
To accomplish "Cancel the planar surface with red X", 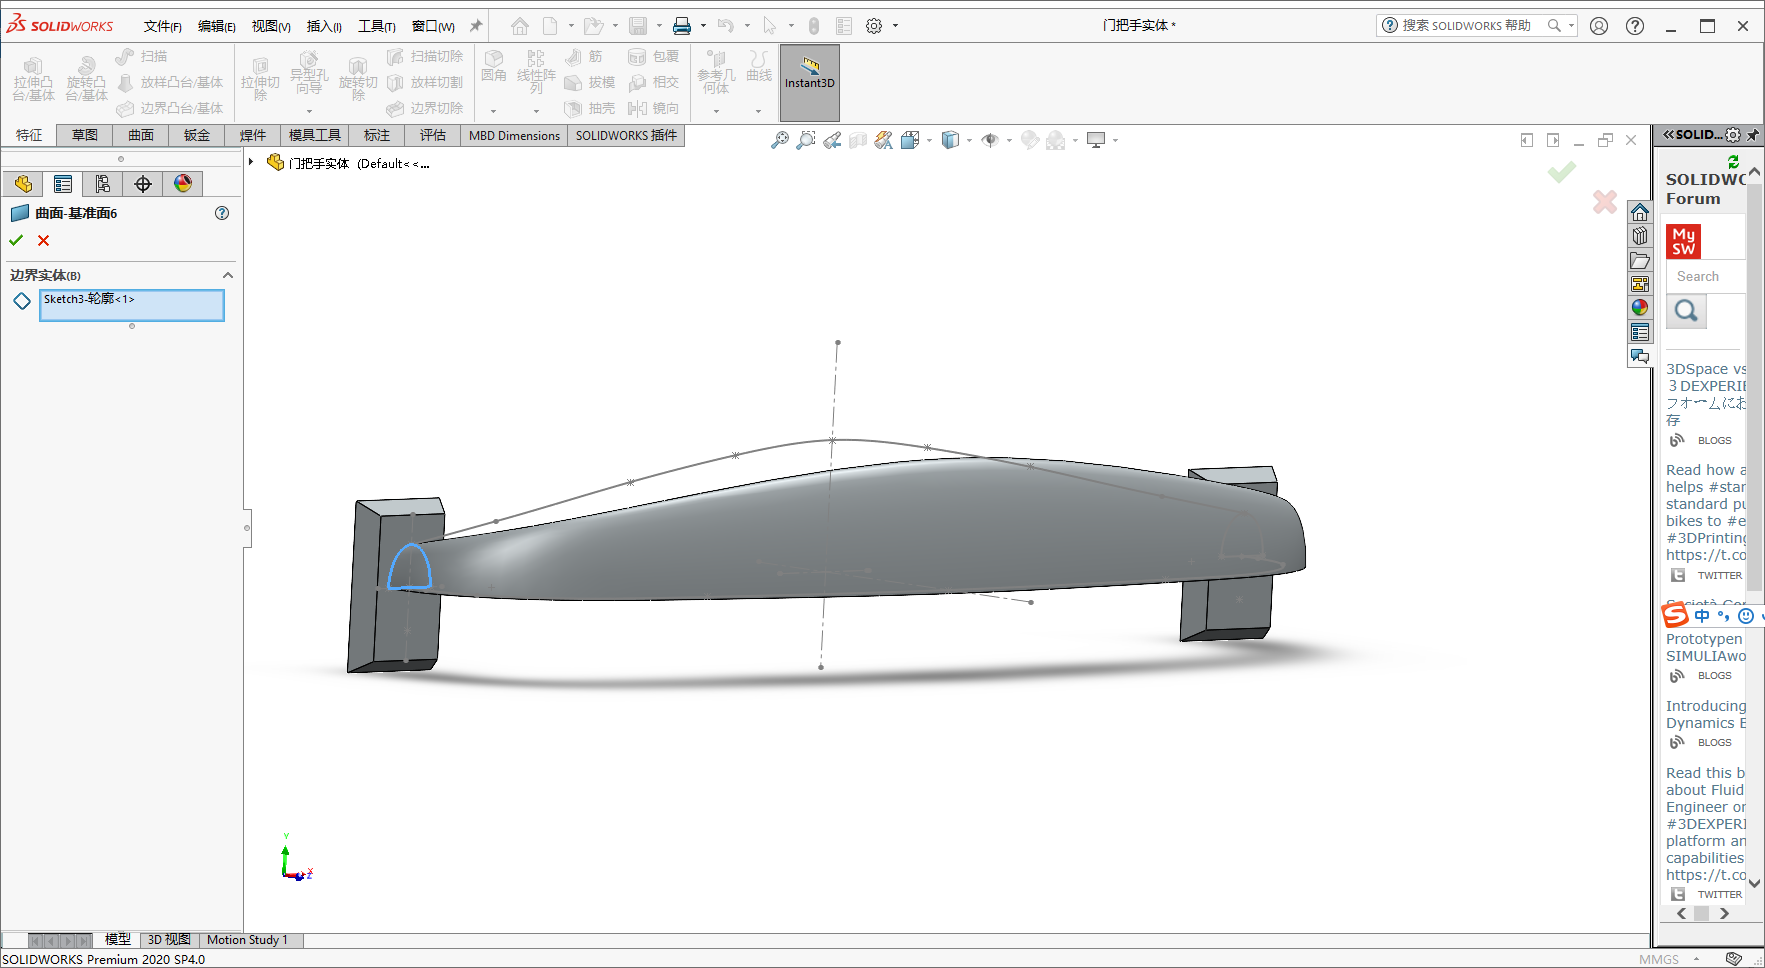I will 43,240.
